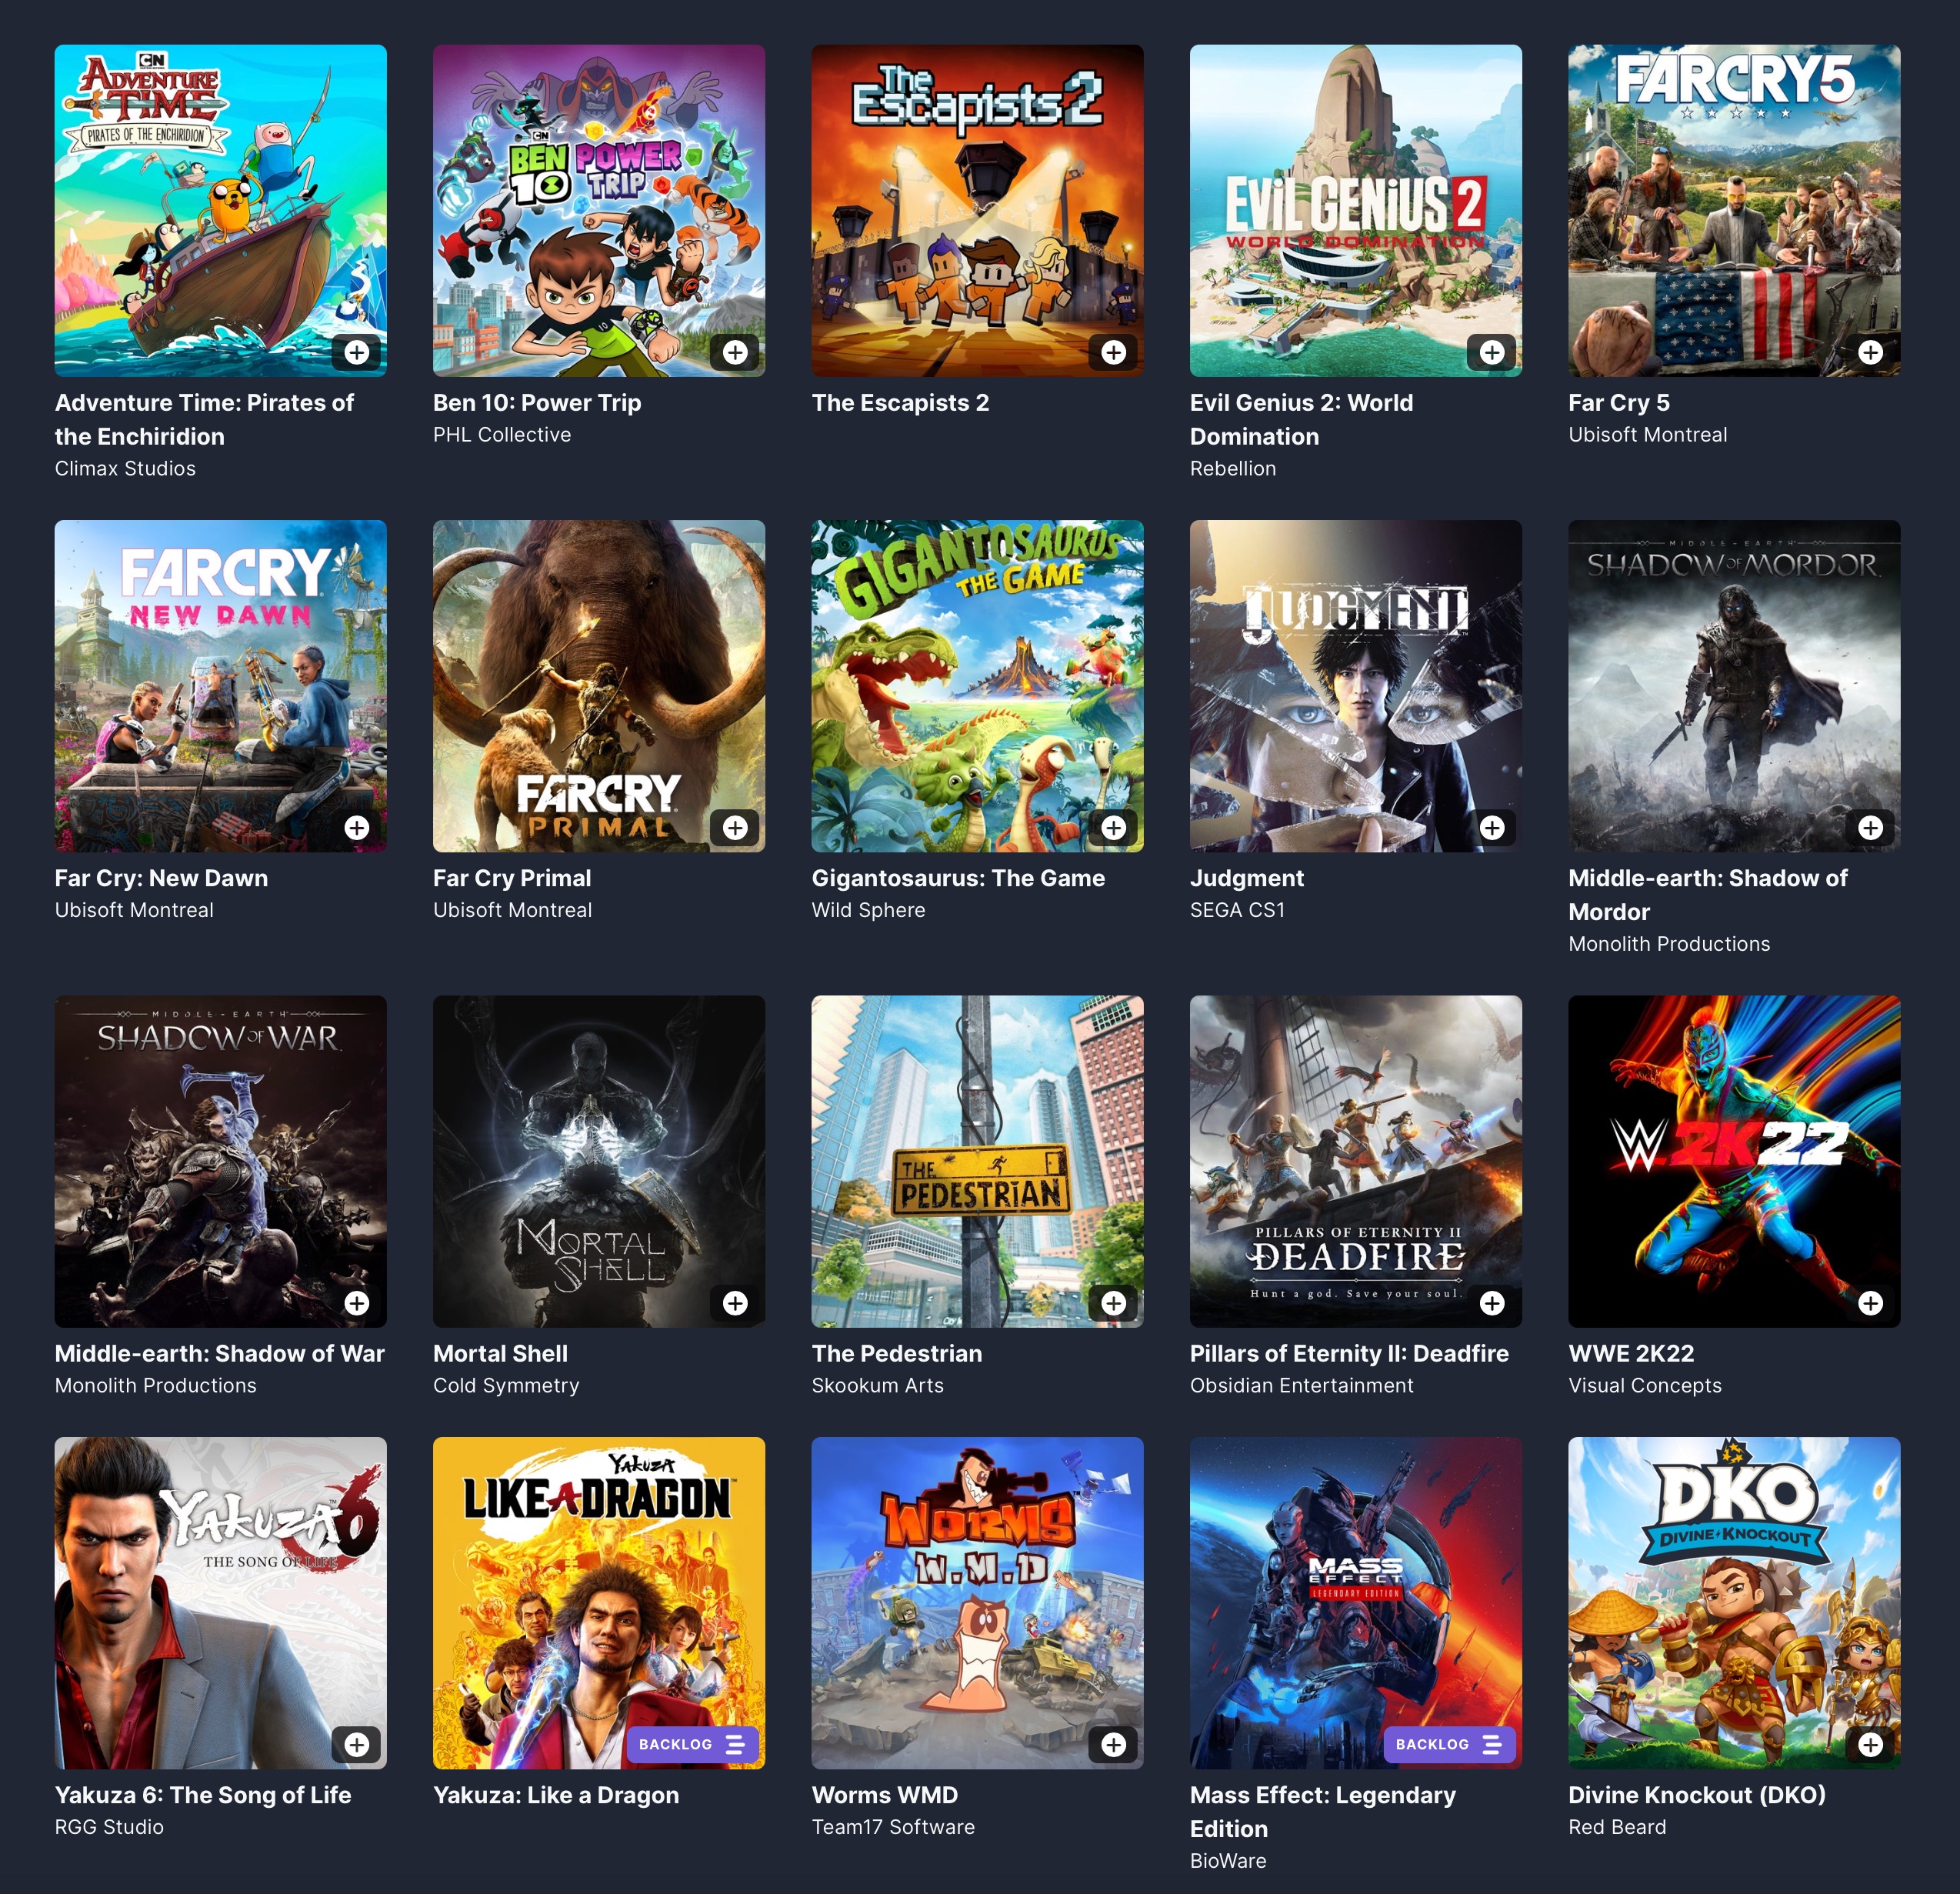Open Middle-earth: Shadow of War title
Image resolution: width=1960 pixels, height=1894 pixels.
[220, 1353]
